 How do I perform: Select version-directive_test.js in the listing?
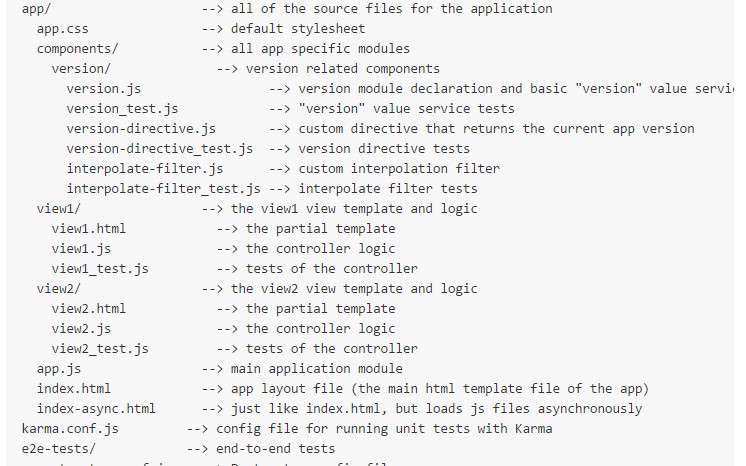[x=159, y=149]
